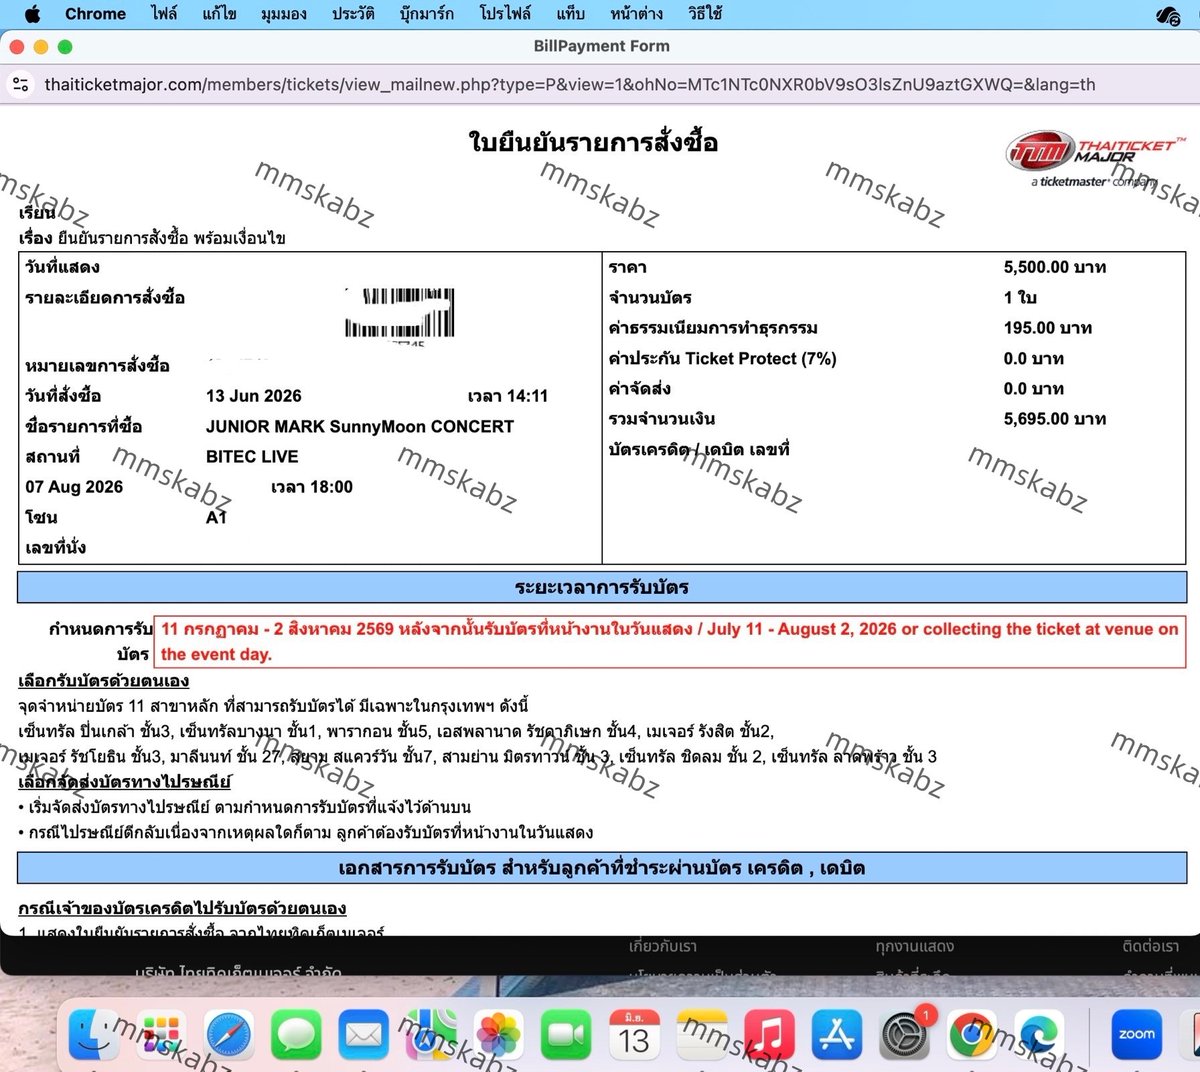Click the show date 07 Aug 2026

(75, 487)
